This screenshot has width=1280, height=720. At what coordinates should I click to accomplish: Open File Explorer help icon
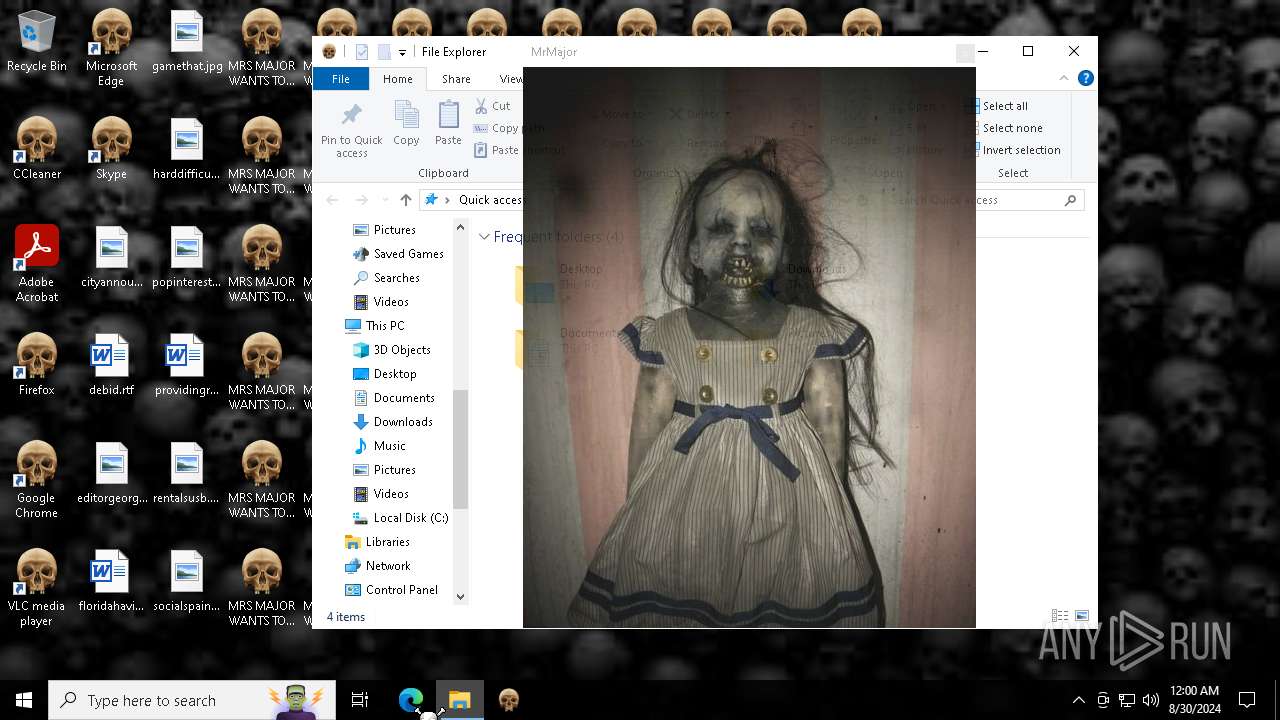1085,78
